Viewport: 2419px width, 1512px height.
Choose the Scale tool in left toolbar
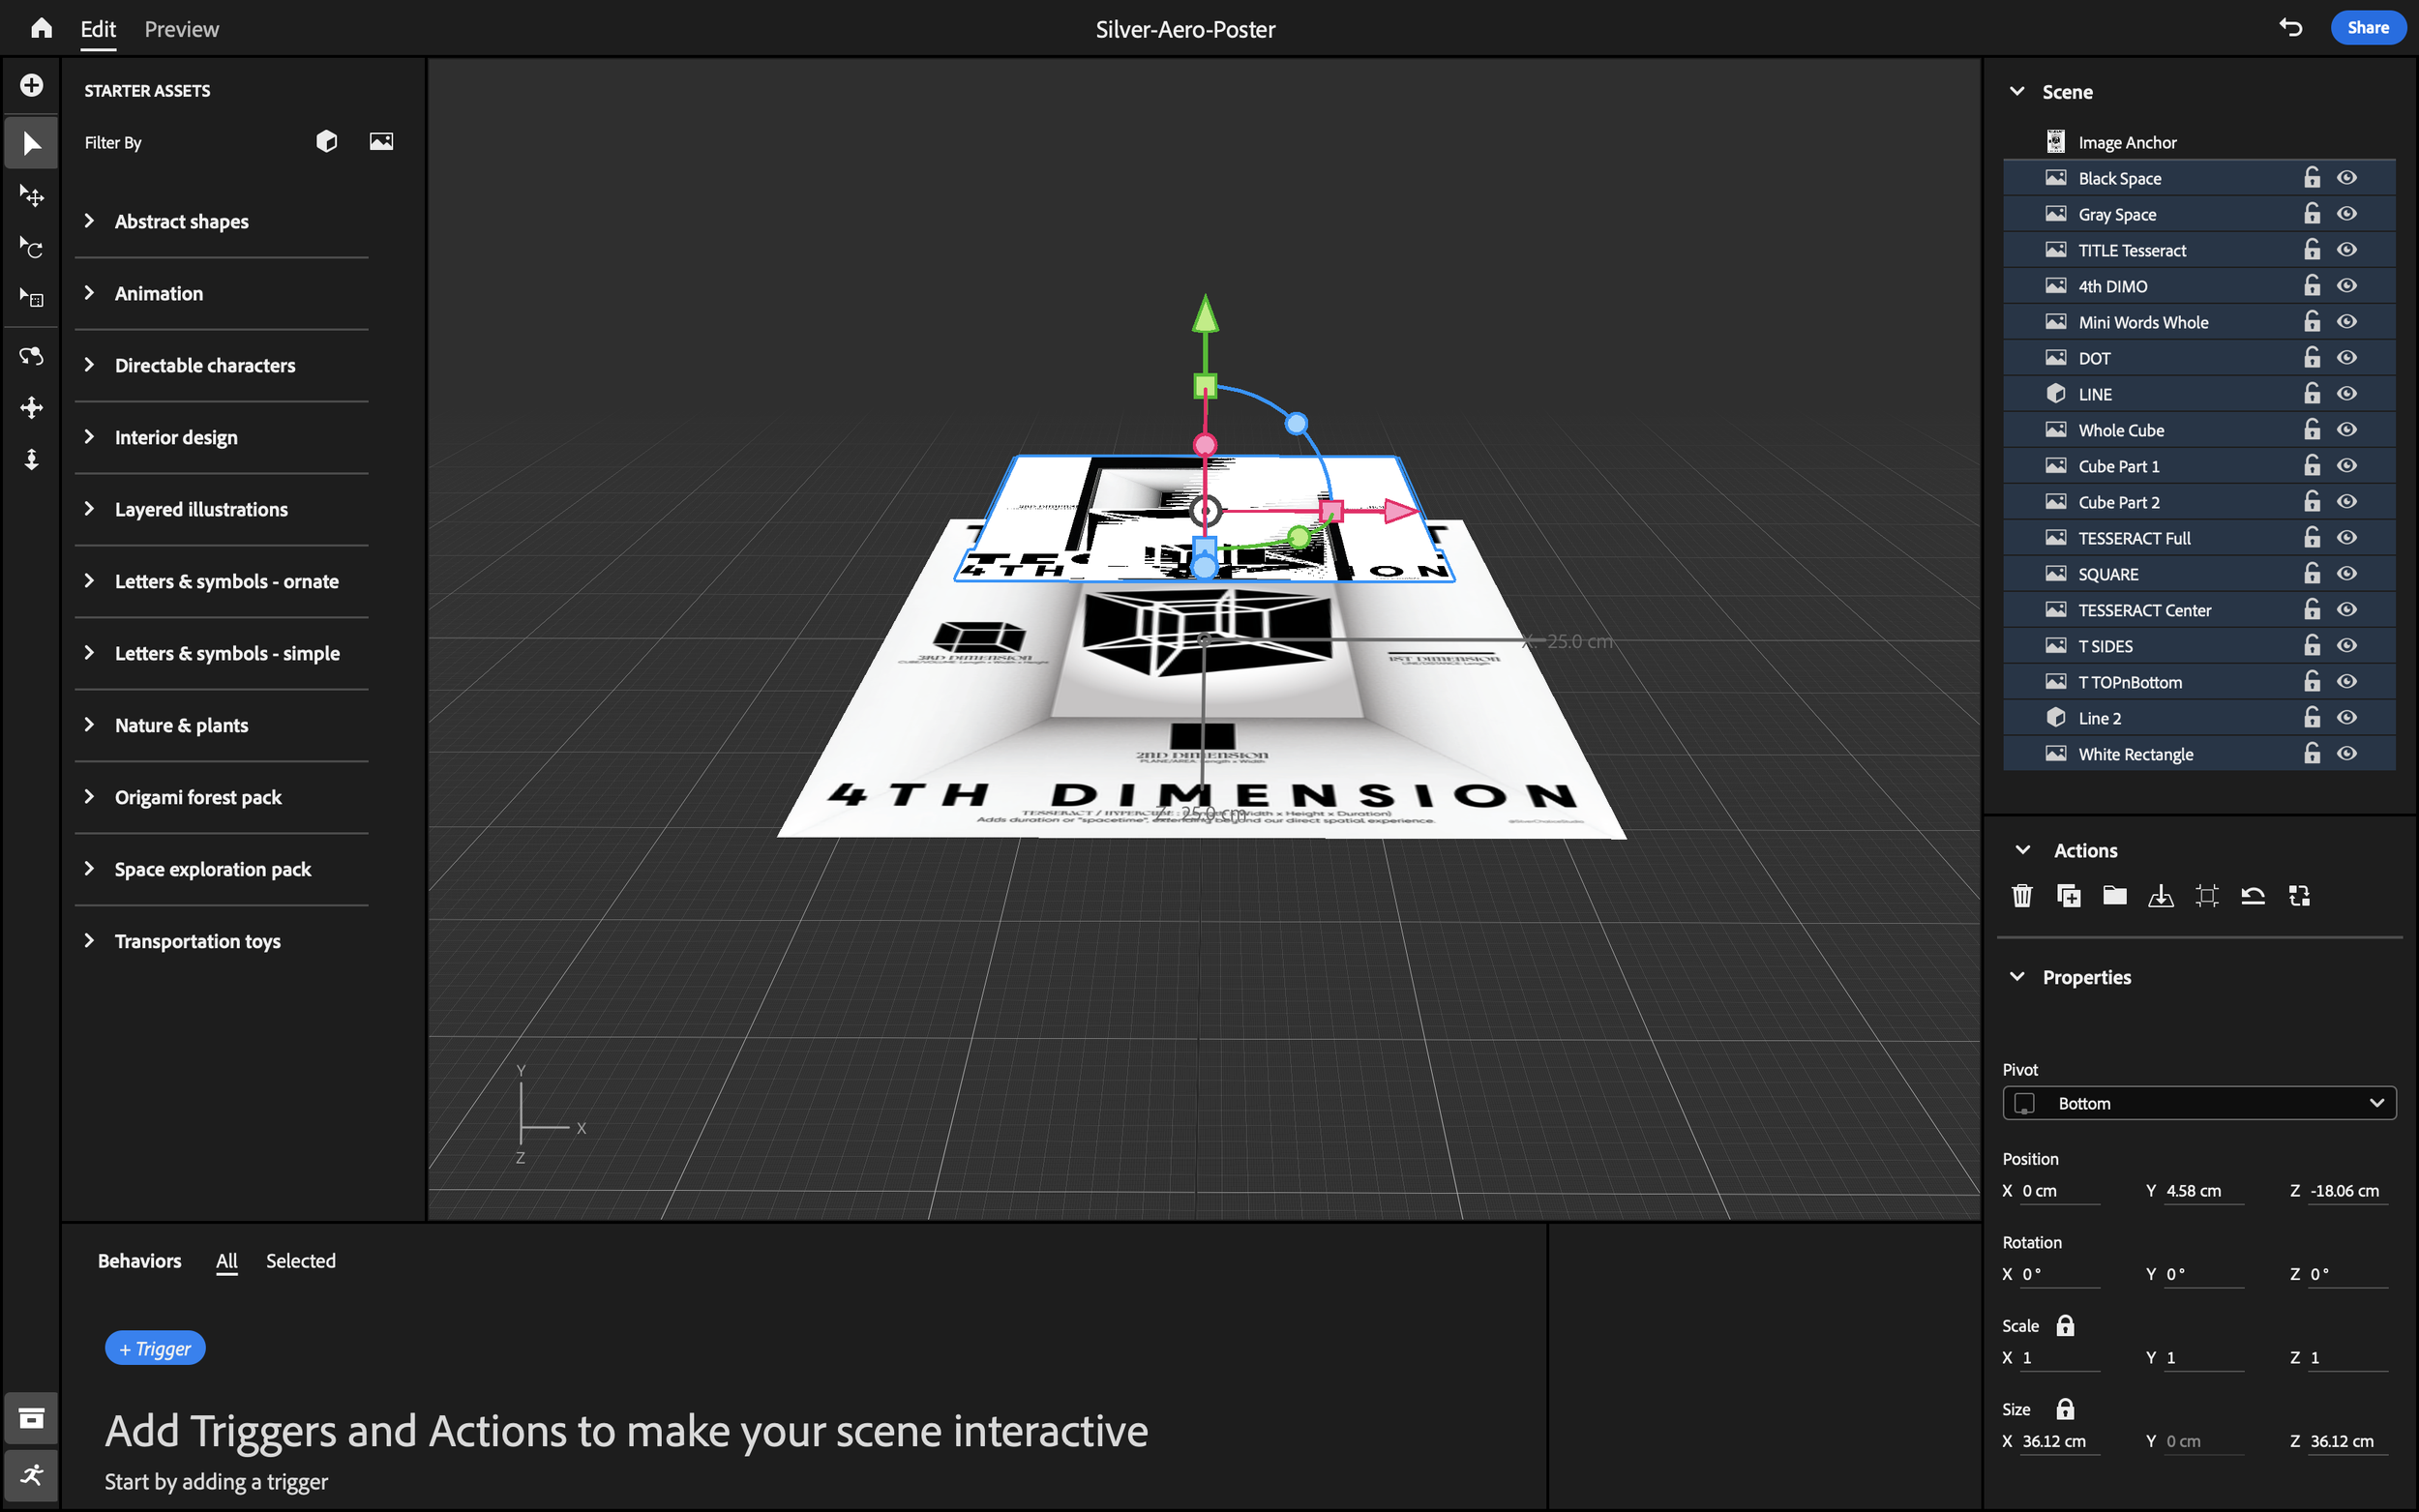coord(31,298)
